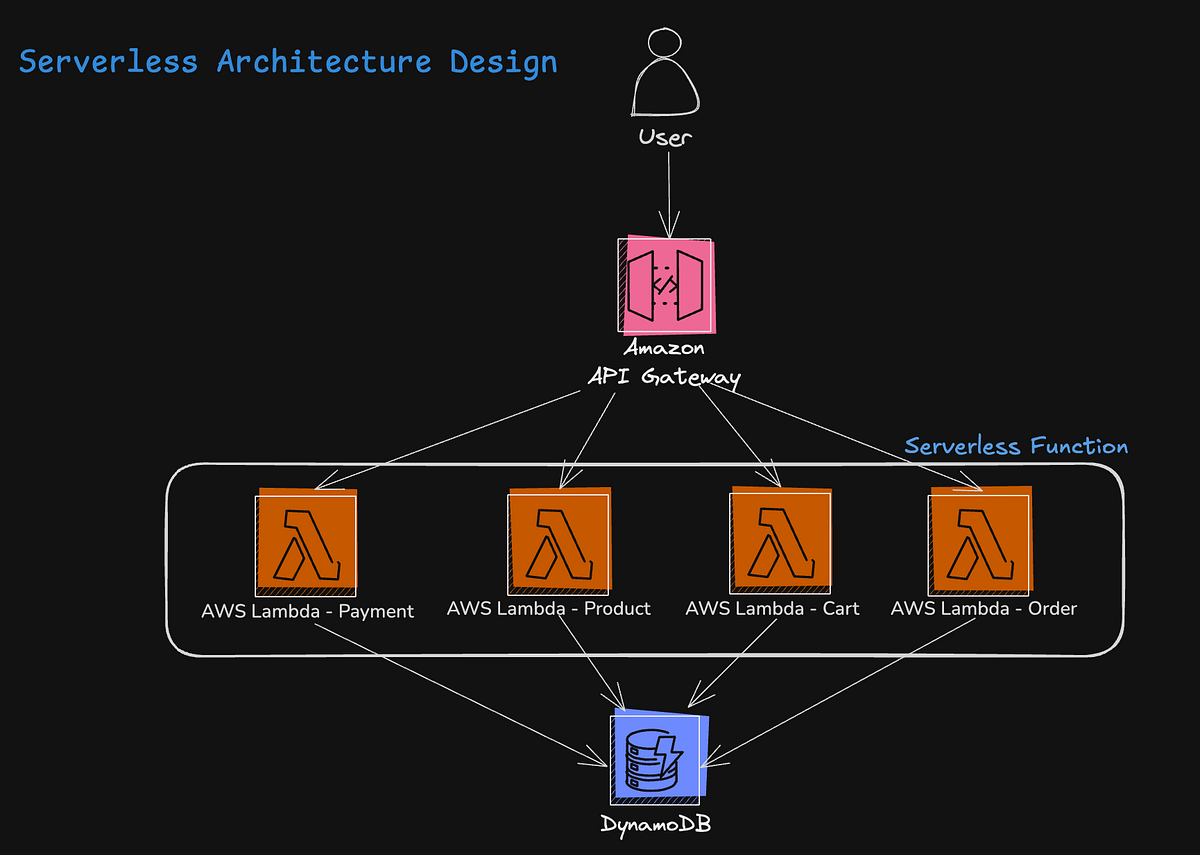Click the 'AWS Lambda - Order' label
1200x855 pixels.
(x=984, y=608)
